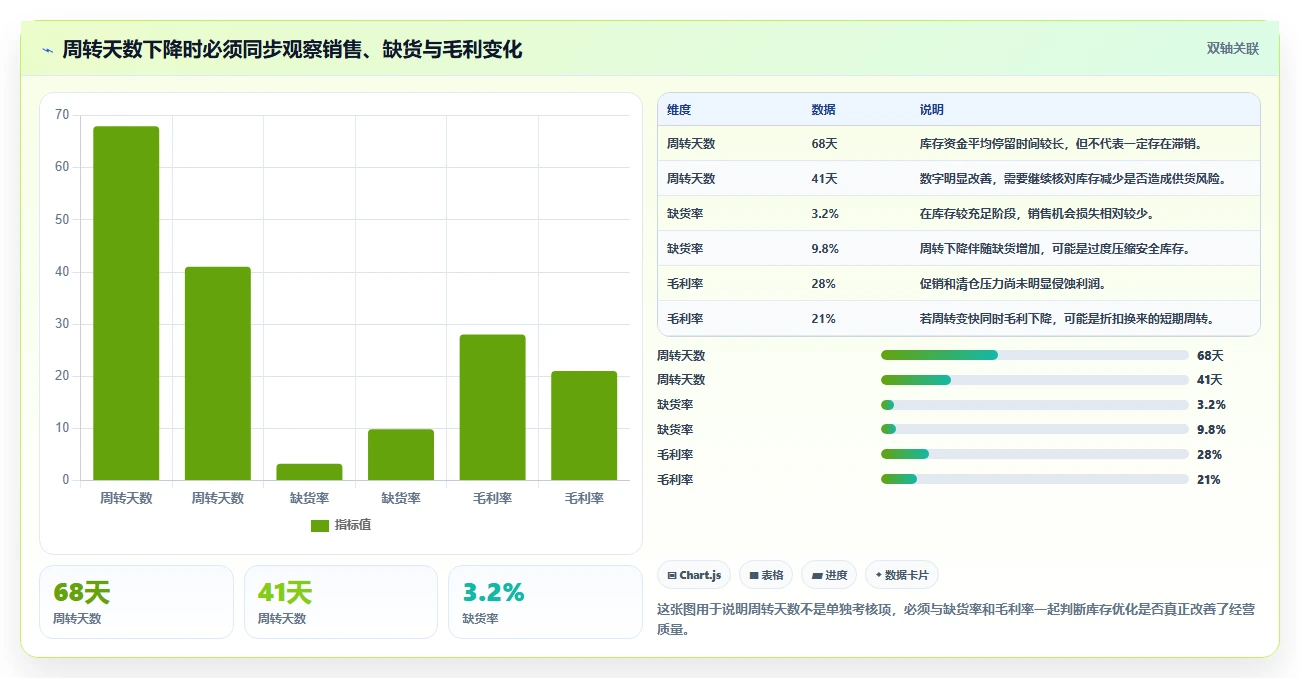The image size is (1300, 678).
Task: Click the 维度 table column header
Action: [679, 110]
